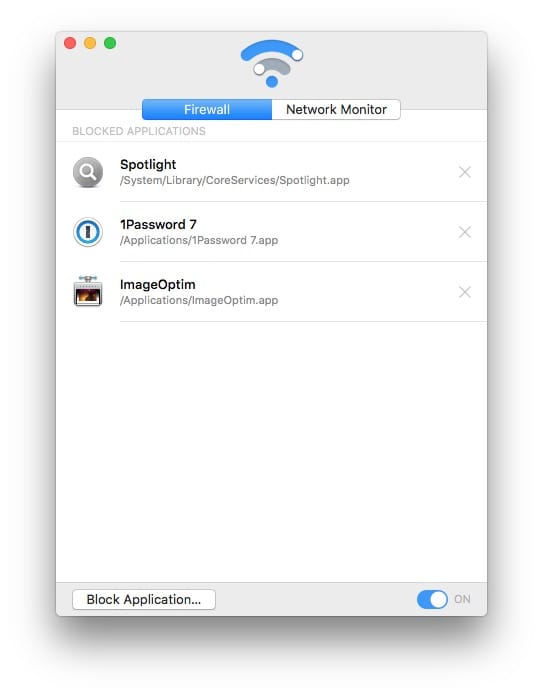Screen dimensions: 543x696
Task: Click the blue Wi-Fi logo icon
Action: coord(272,63)
